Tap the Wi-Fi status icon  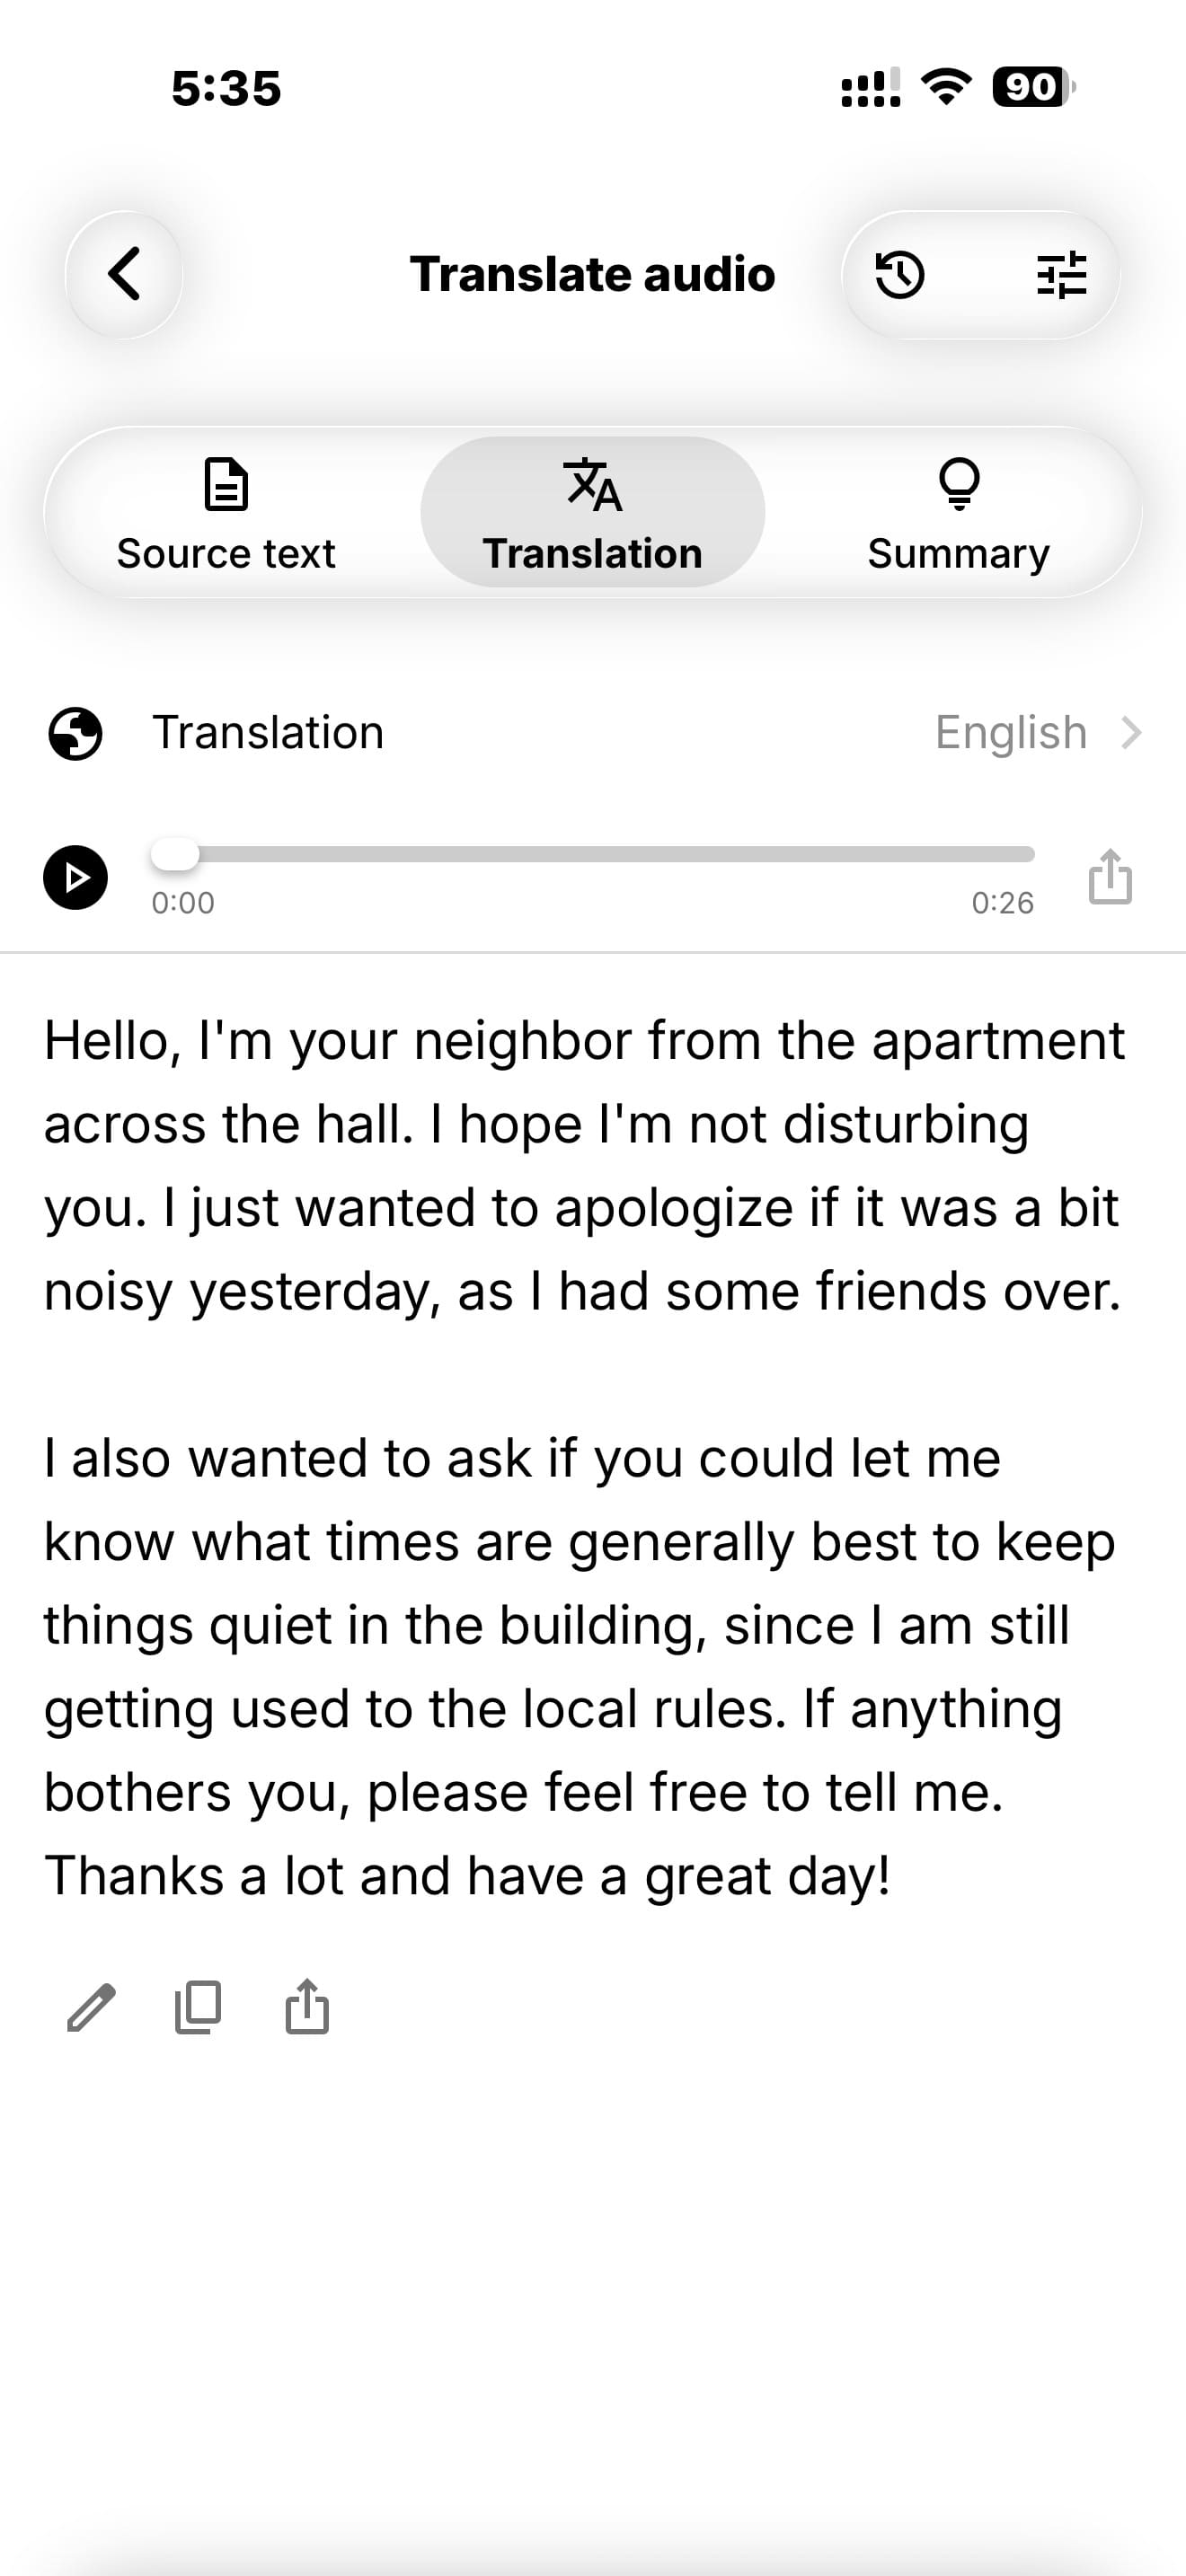(946, 87)
